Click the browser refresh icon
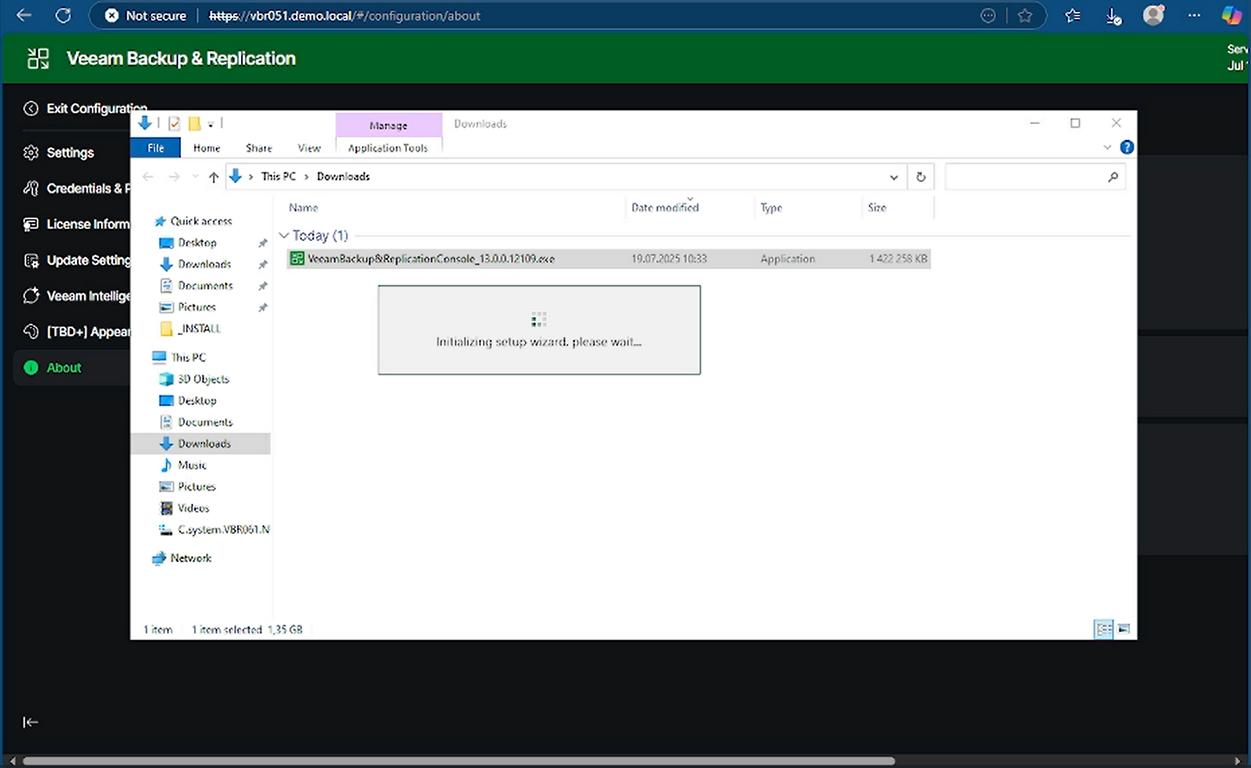Screen dimensions: 1251x768 point(63,16)
